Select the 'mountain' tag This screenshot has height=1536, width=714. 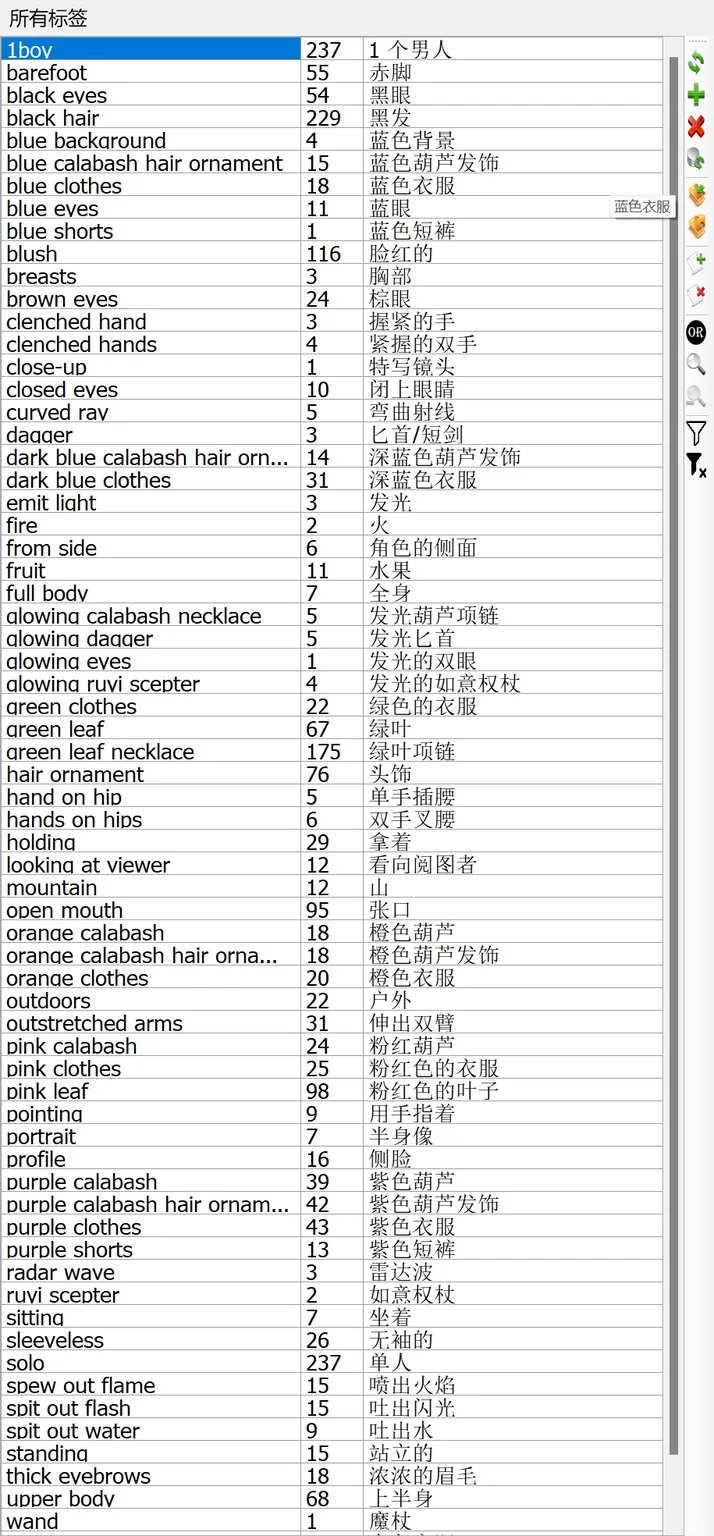[x=52, y=887]
